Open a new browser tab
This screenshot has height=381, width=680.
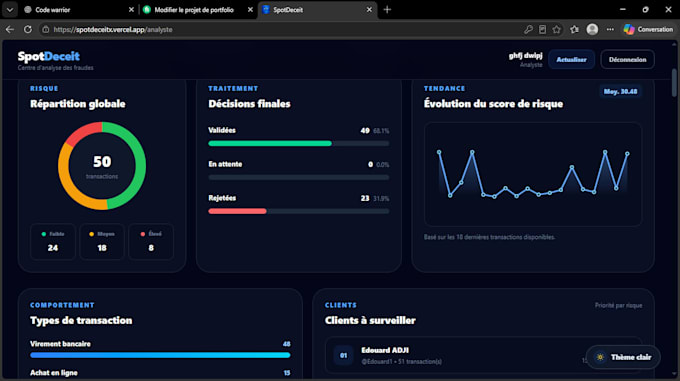(x=387, y=10)
